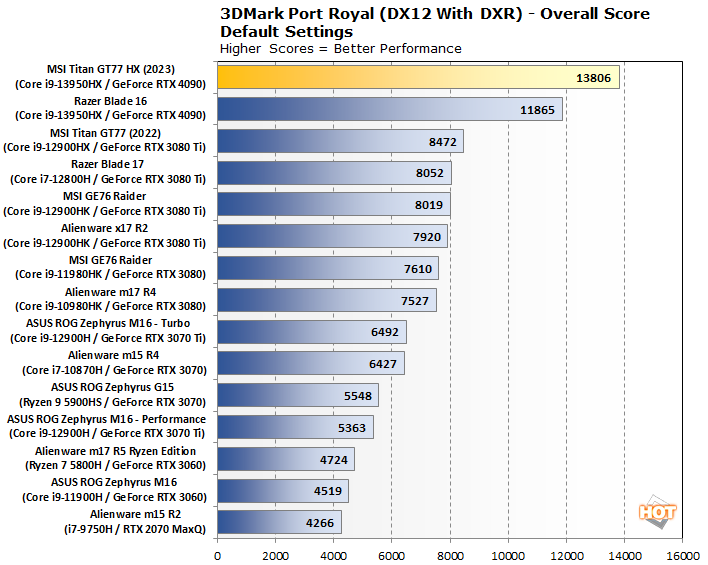Click the bar with score 7527
This screenshot has height=565, width=708.
(327, 300)
